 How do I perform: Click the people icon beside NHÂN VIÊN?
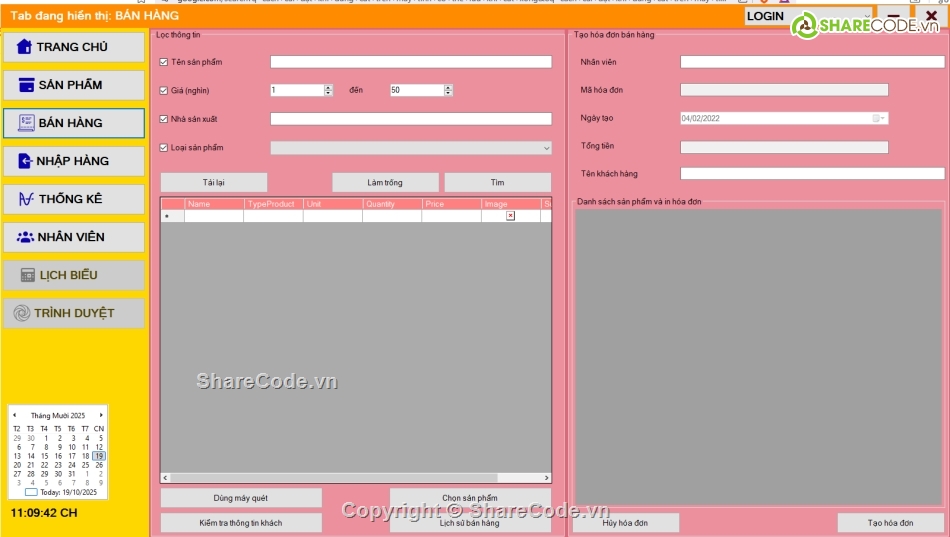click(x=25, y=237)
